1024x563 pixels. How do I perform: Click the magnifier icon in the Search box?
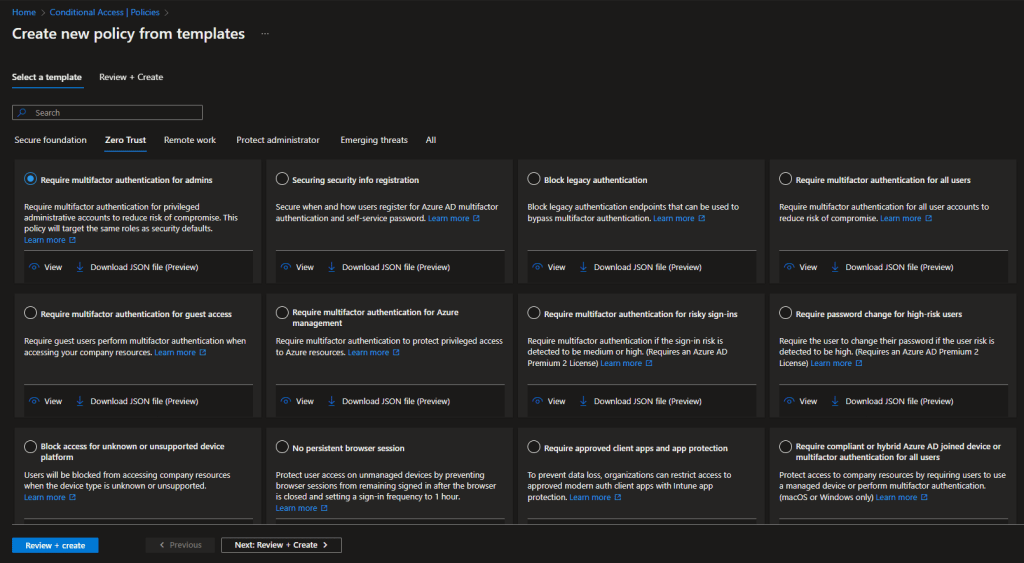(23, 113)
